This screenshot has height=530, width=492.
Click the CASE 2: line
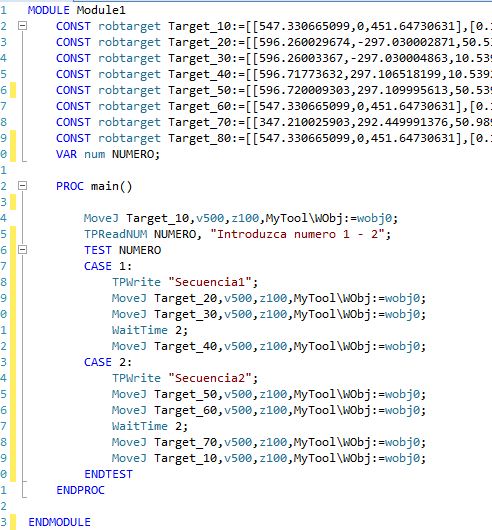coord(108,362)
